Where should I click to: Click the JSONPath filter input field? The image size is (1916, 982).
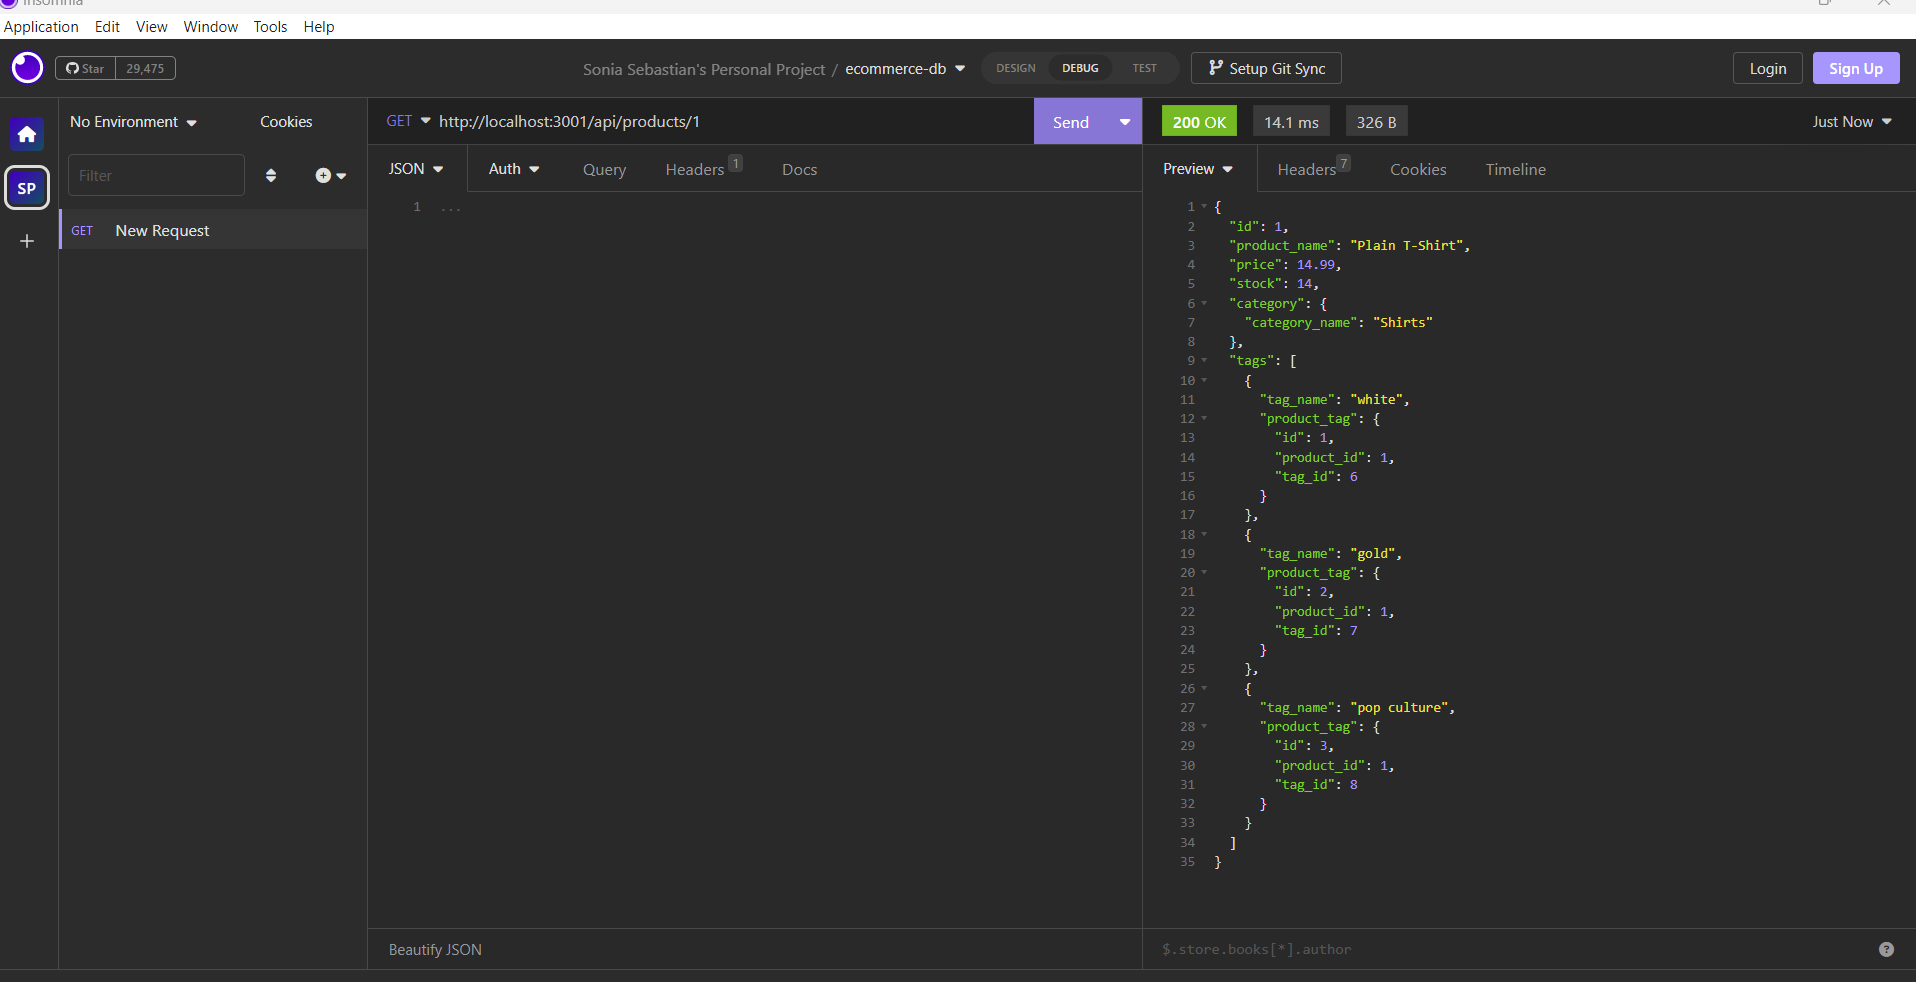(1400, 949)
